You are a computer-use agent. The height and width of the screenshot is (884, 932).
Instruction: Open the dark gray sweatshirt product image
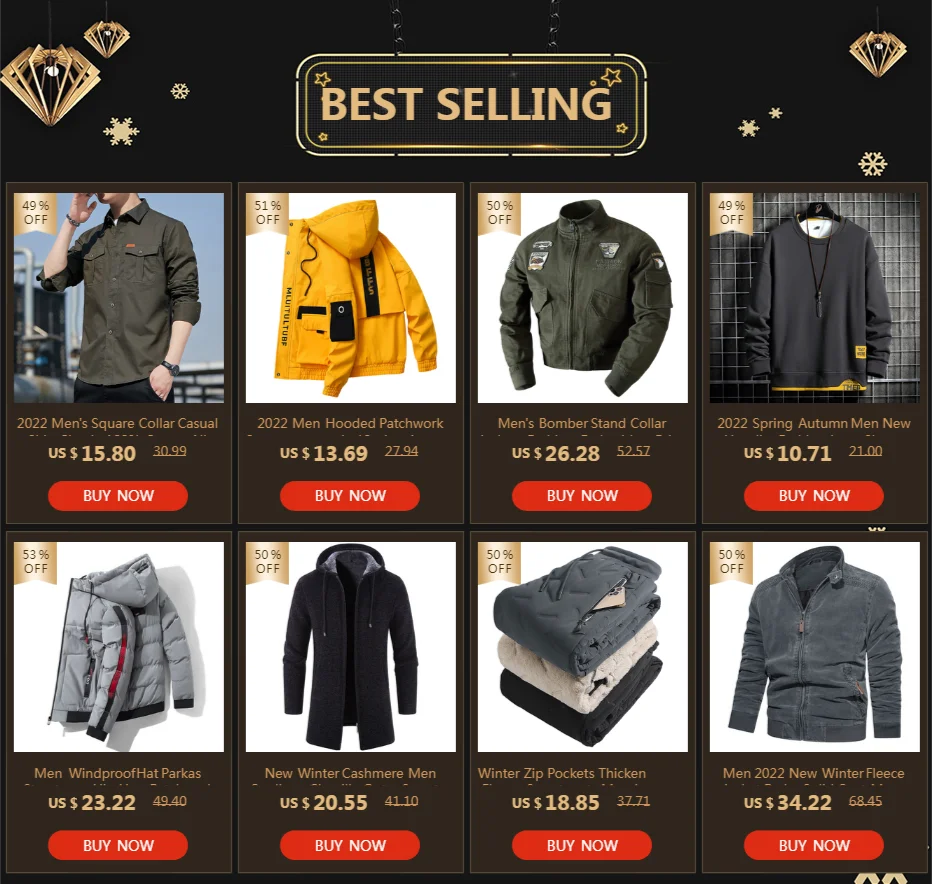point(814,298)
